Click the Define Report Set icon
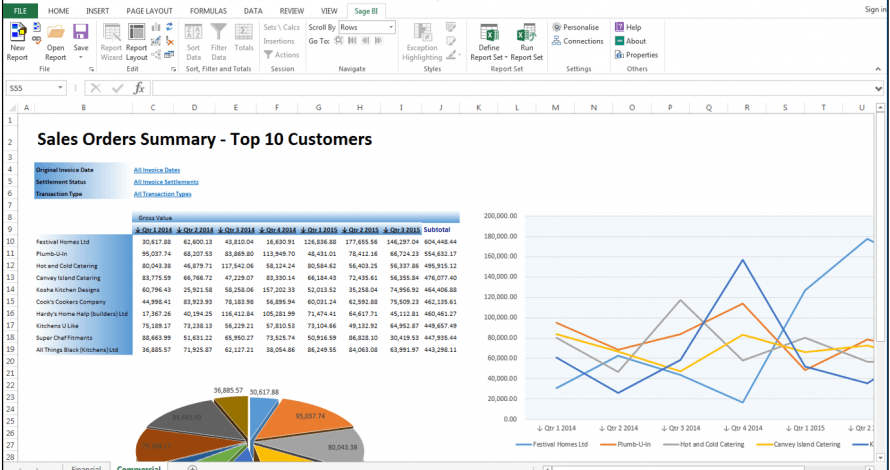890x470 pixels. [x=489, y=32]
